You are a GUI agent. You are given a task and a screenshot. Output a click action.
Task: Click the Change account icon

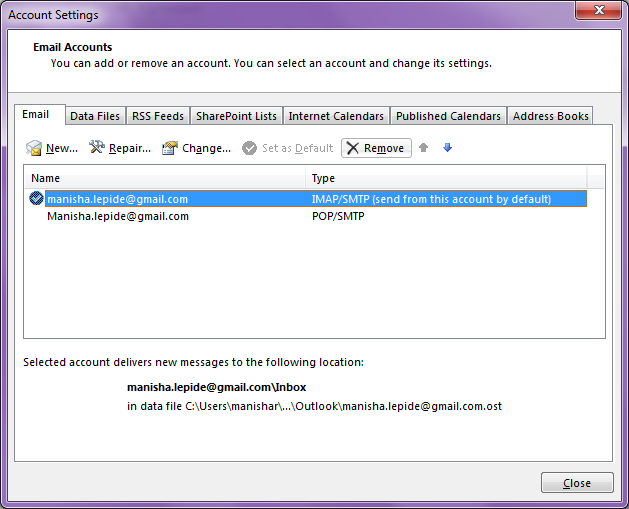coord(170,148)
